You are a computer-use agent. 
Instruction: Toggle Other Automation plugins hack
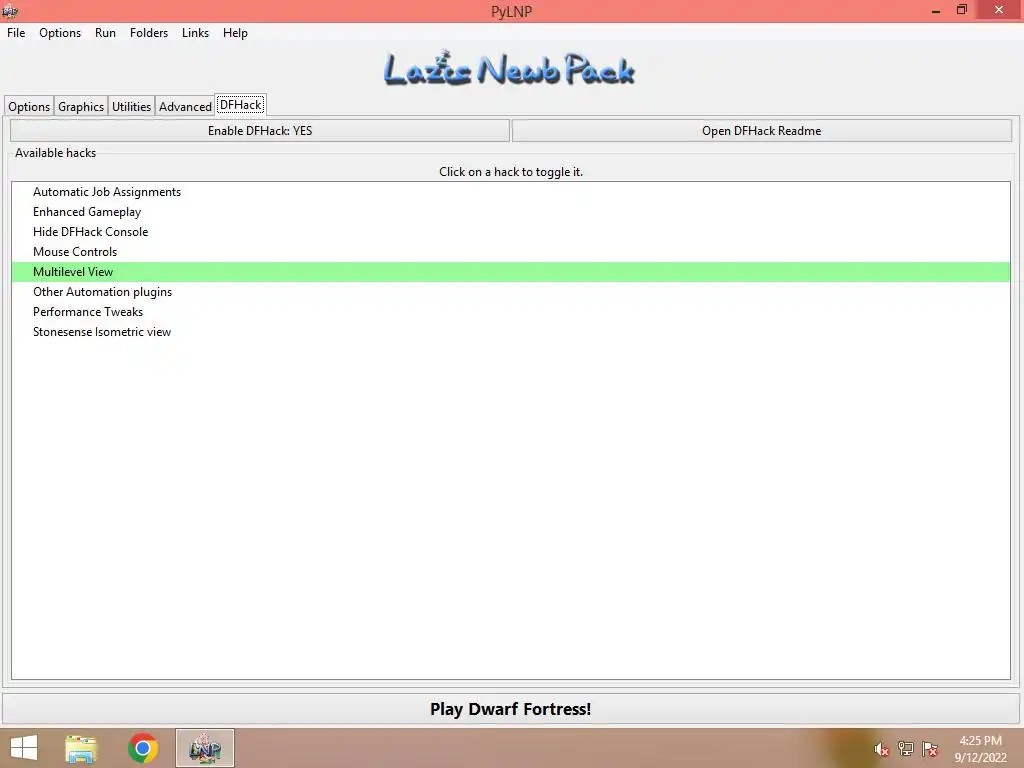[x=511, y=292]
